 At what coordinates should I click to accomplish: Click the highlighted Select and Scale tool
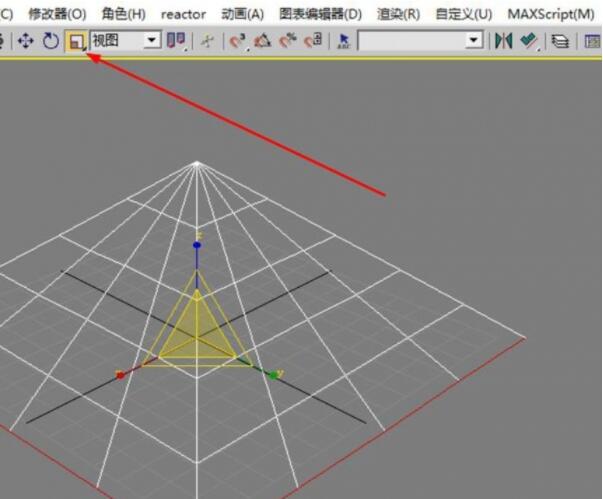75,41
